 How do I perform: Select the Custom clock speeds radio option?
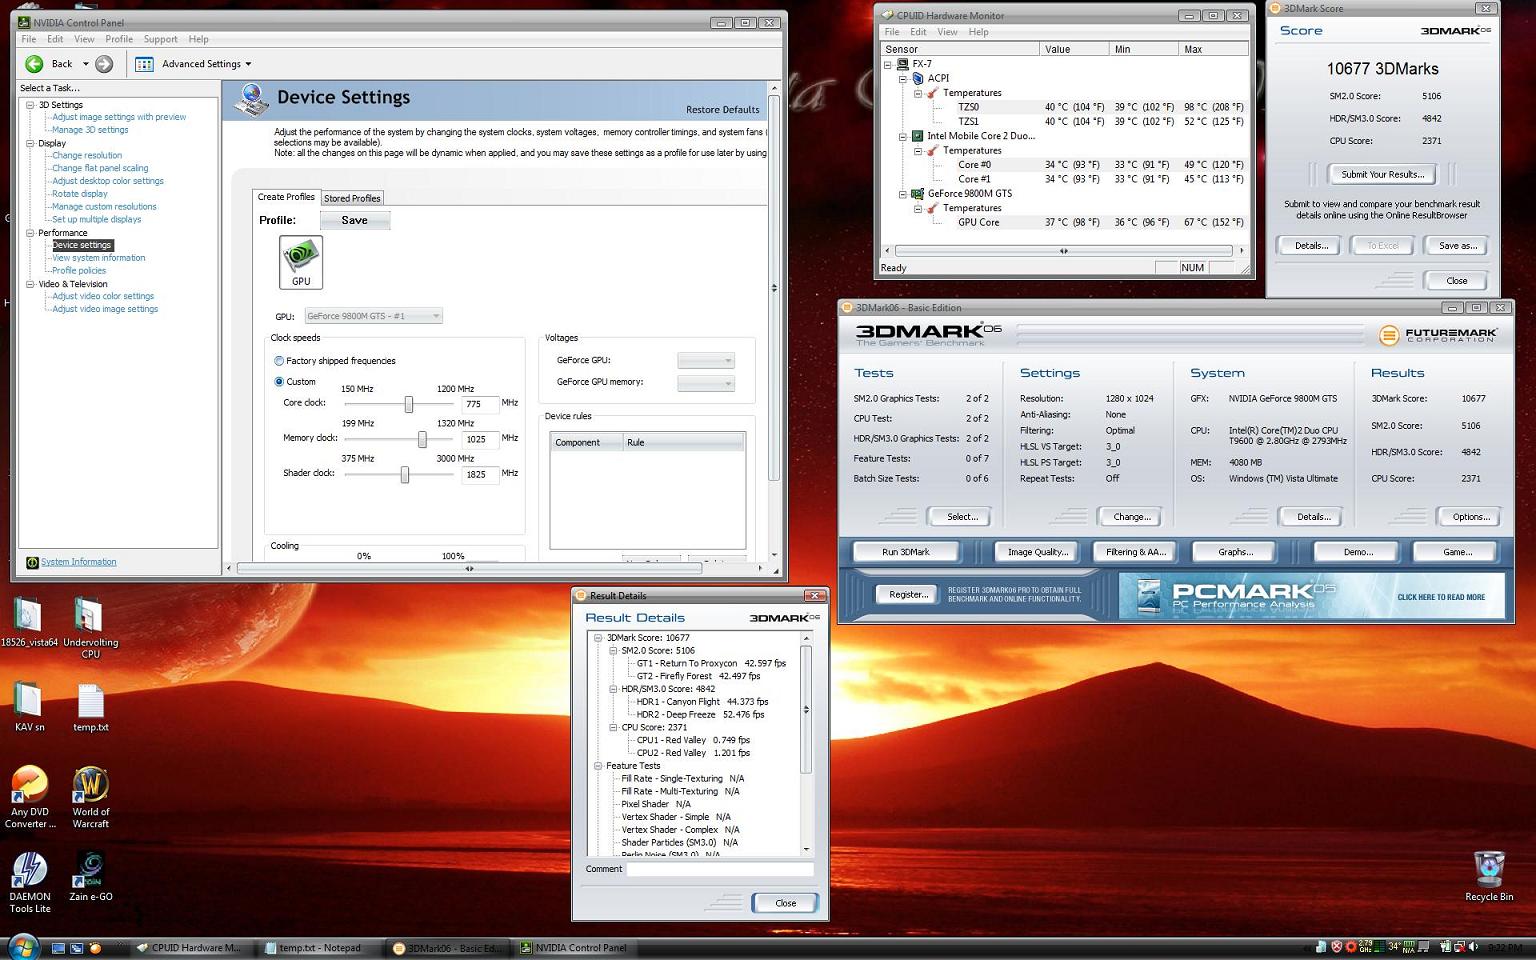(x=279, y=382)
